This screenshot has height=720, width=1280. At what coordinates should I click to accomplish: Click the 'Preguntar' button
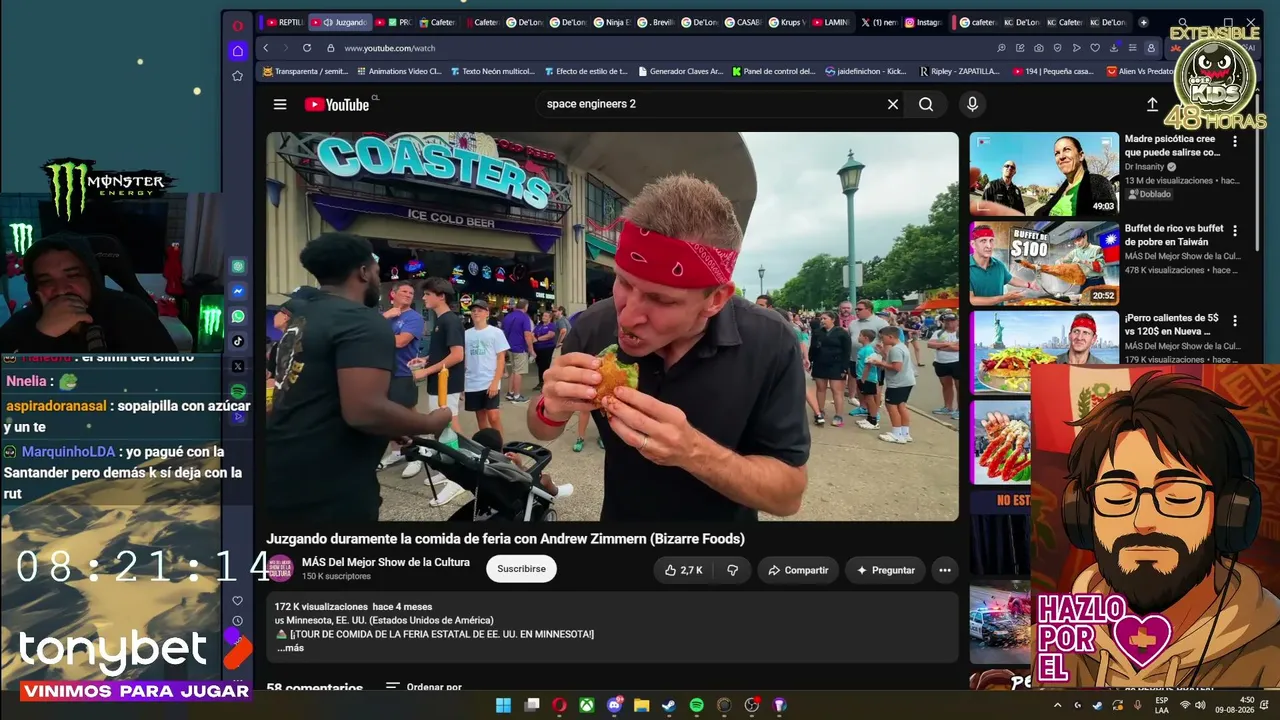[x=885, y=570]
